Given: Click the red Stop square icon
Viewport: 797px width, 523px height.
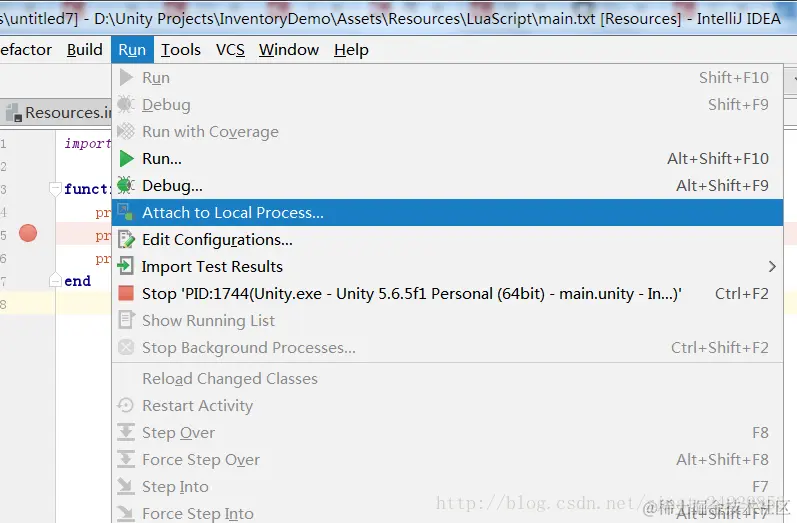Looking at the screenshot, I should 126,293.
